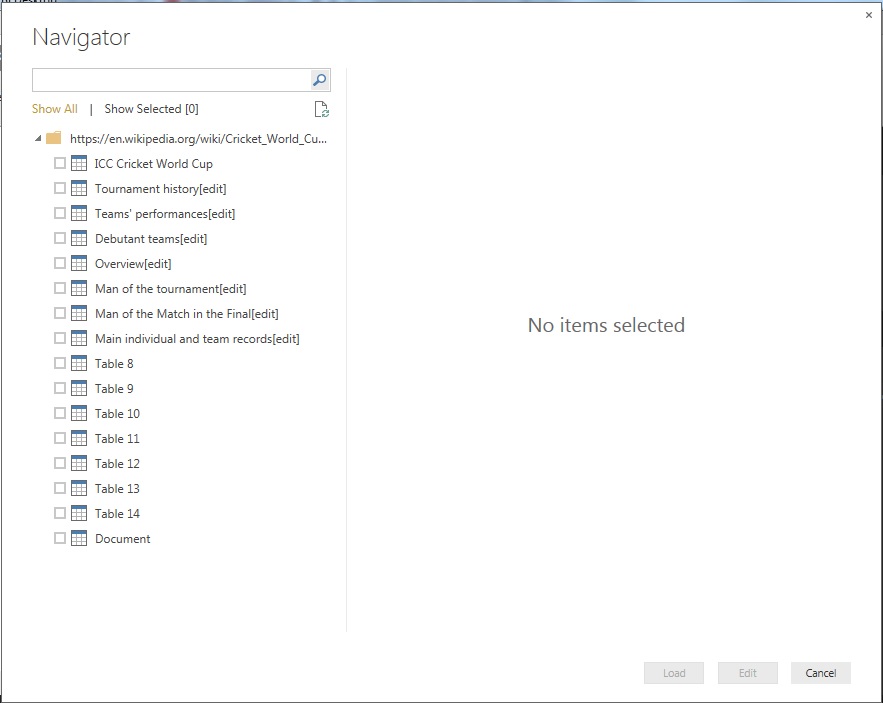
Task: Select Man of the tournament[edit] table
Action: (170, 289)
